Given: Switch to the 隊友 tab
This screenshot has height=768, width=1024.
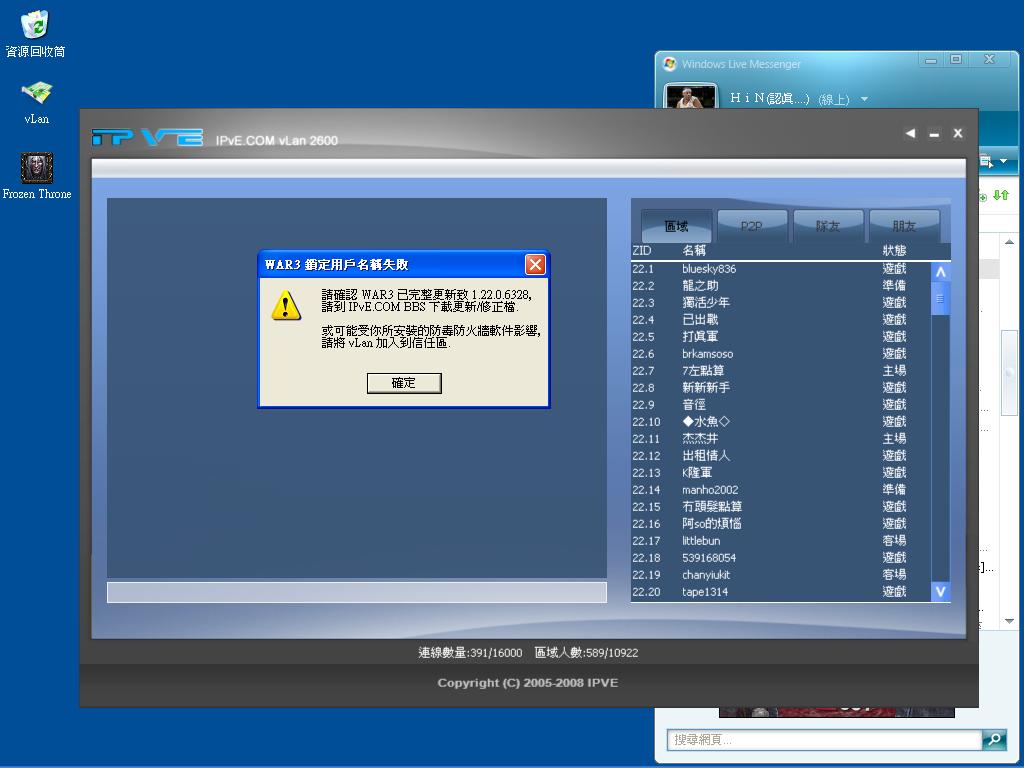Looking at the screenshot, I should coord(828,226).
